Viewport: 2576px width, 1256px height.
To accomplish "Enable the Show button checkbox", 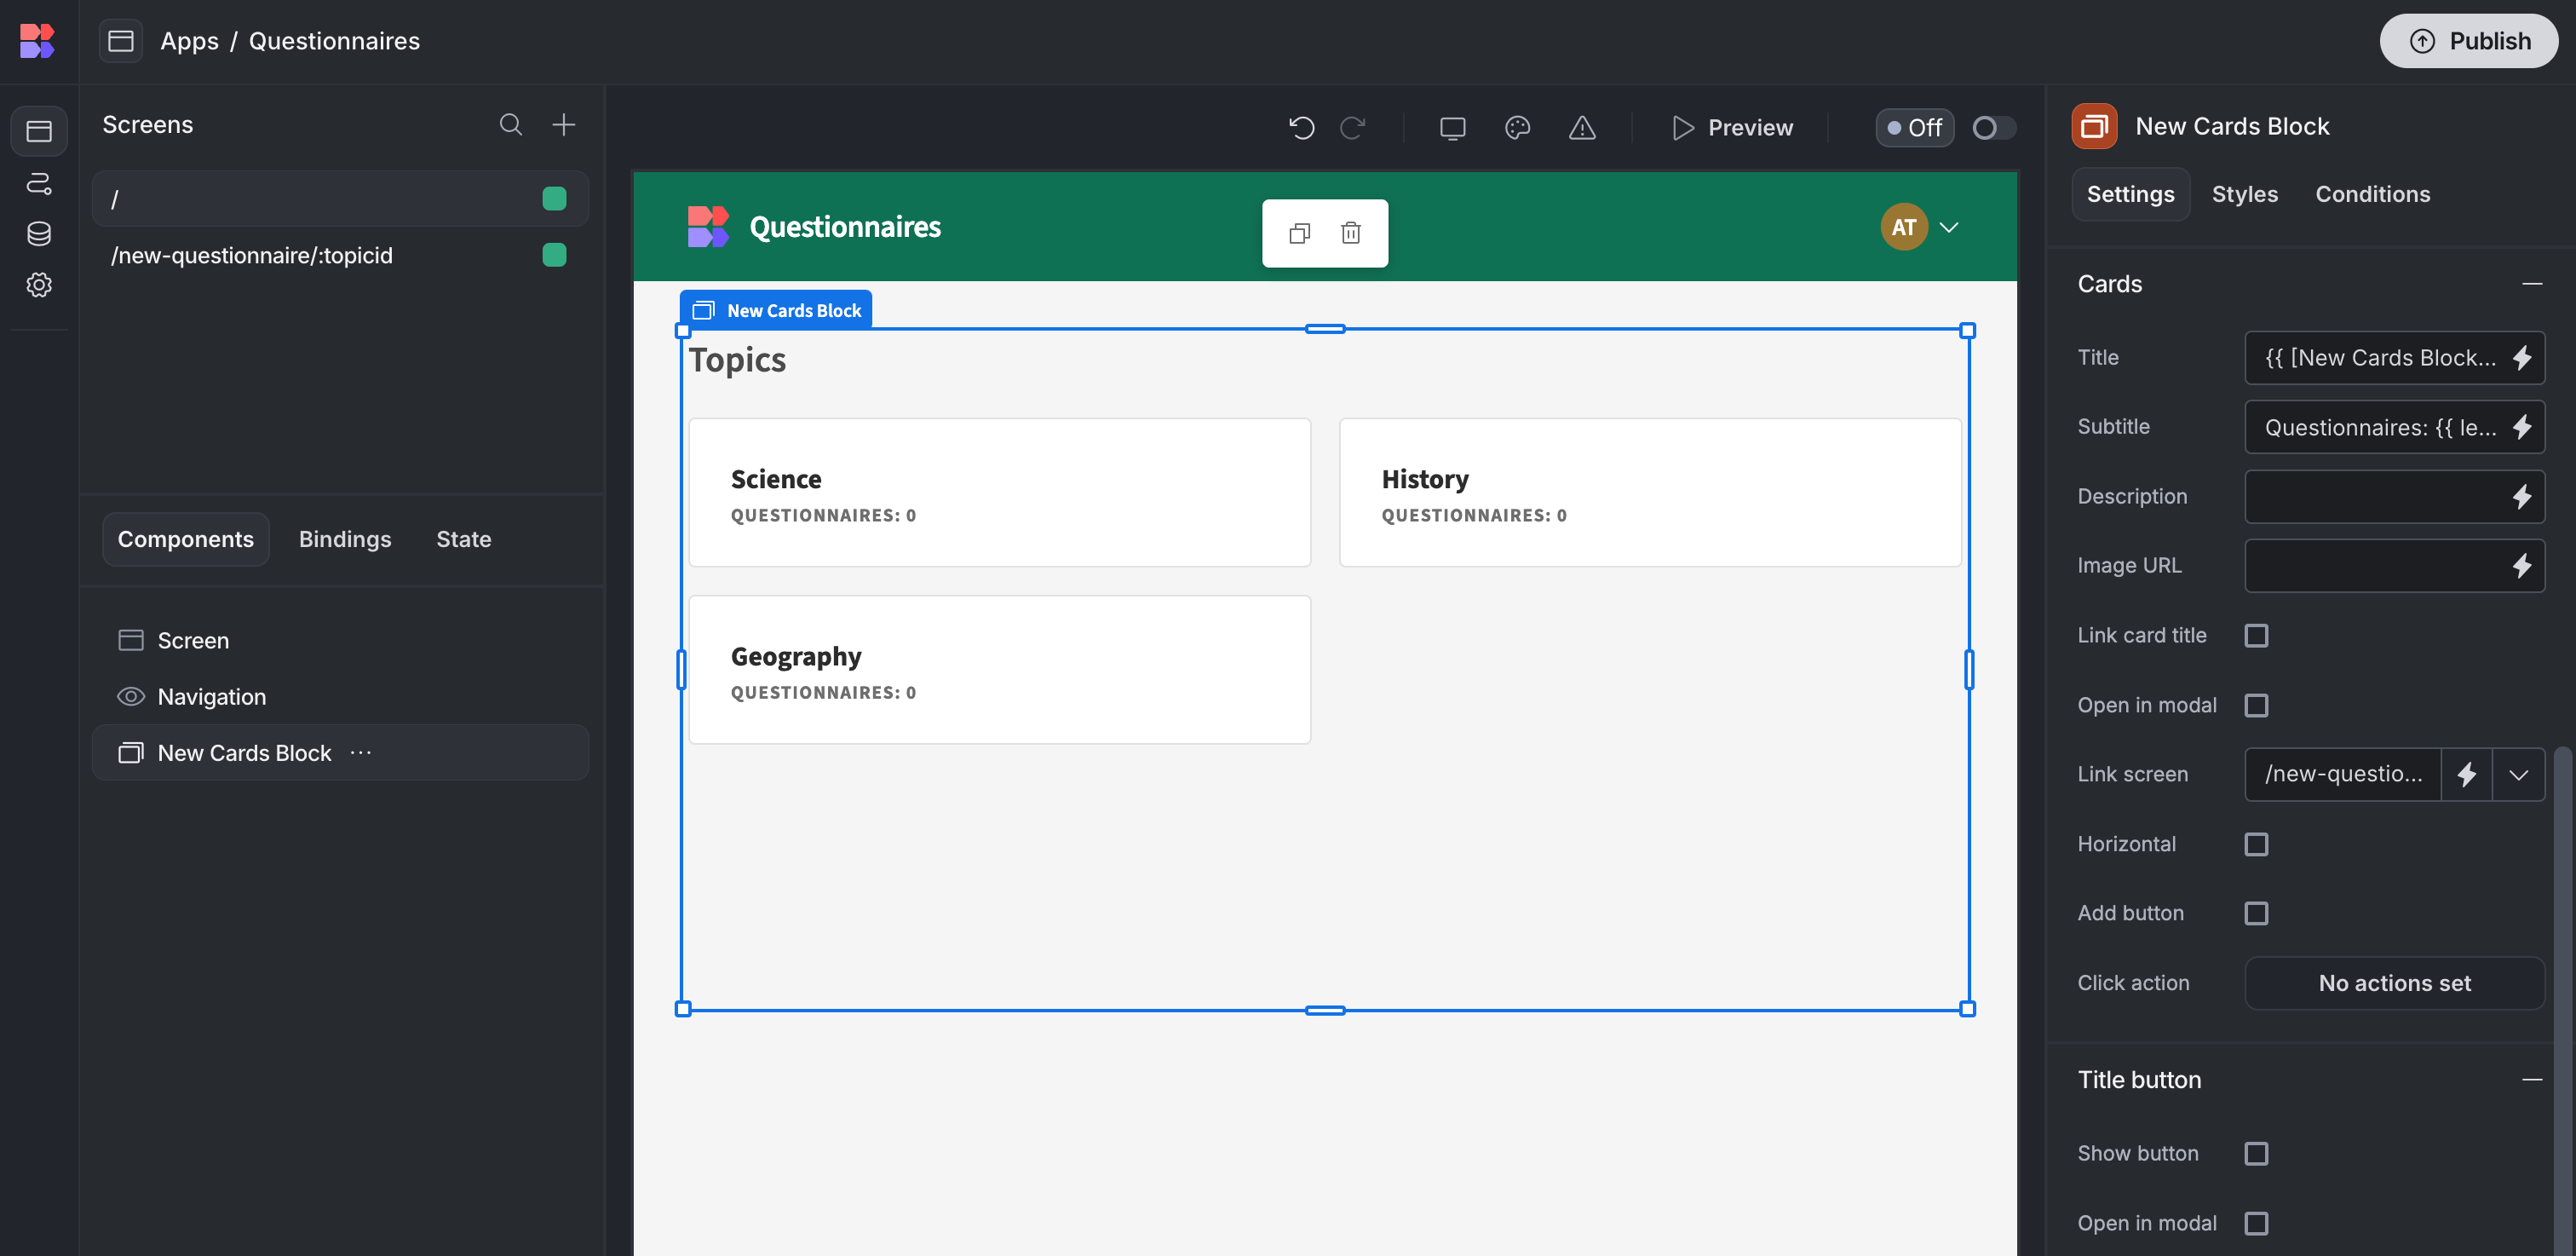I will [2256, 1153].
